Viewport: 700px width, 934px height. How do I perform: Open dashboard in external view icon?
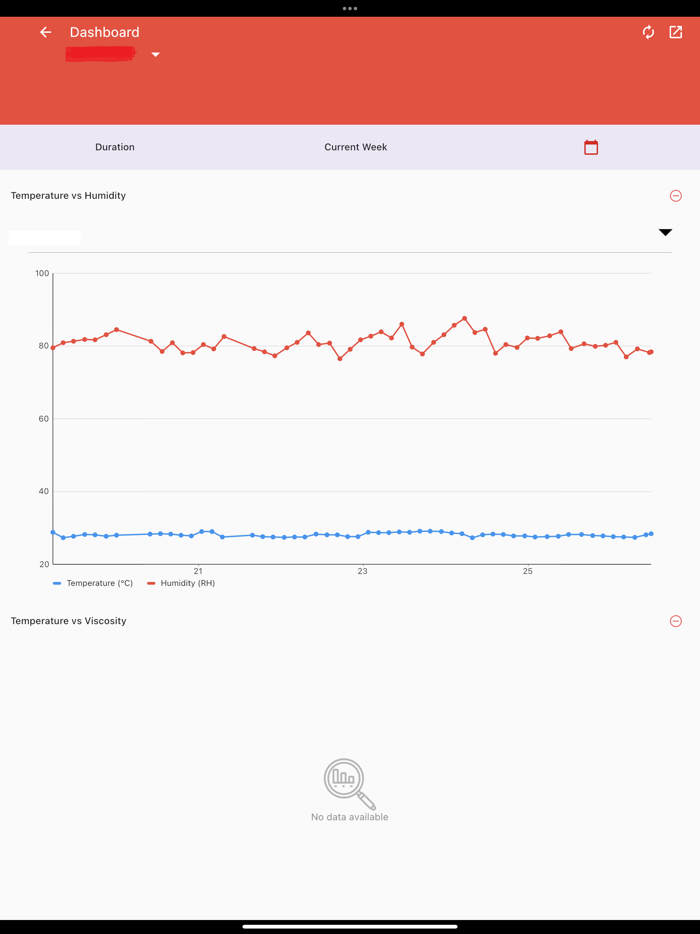point(676,32)
